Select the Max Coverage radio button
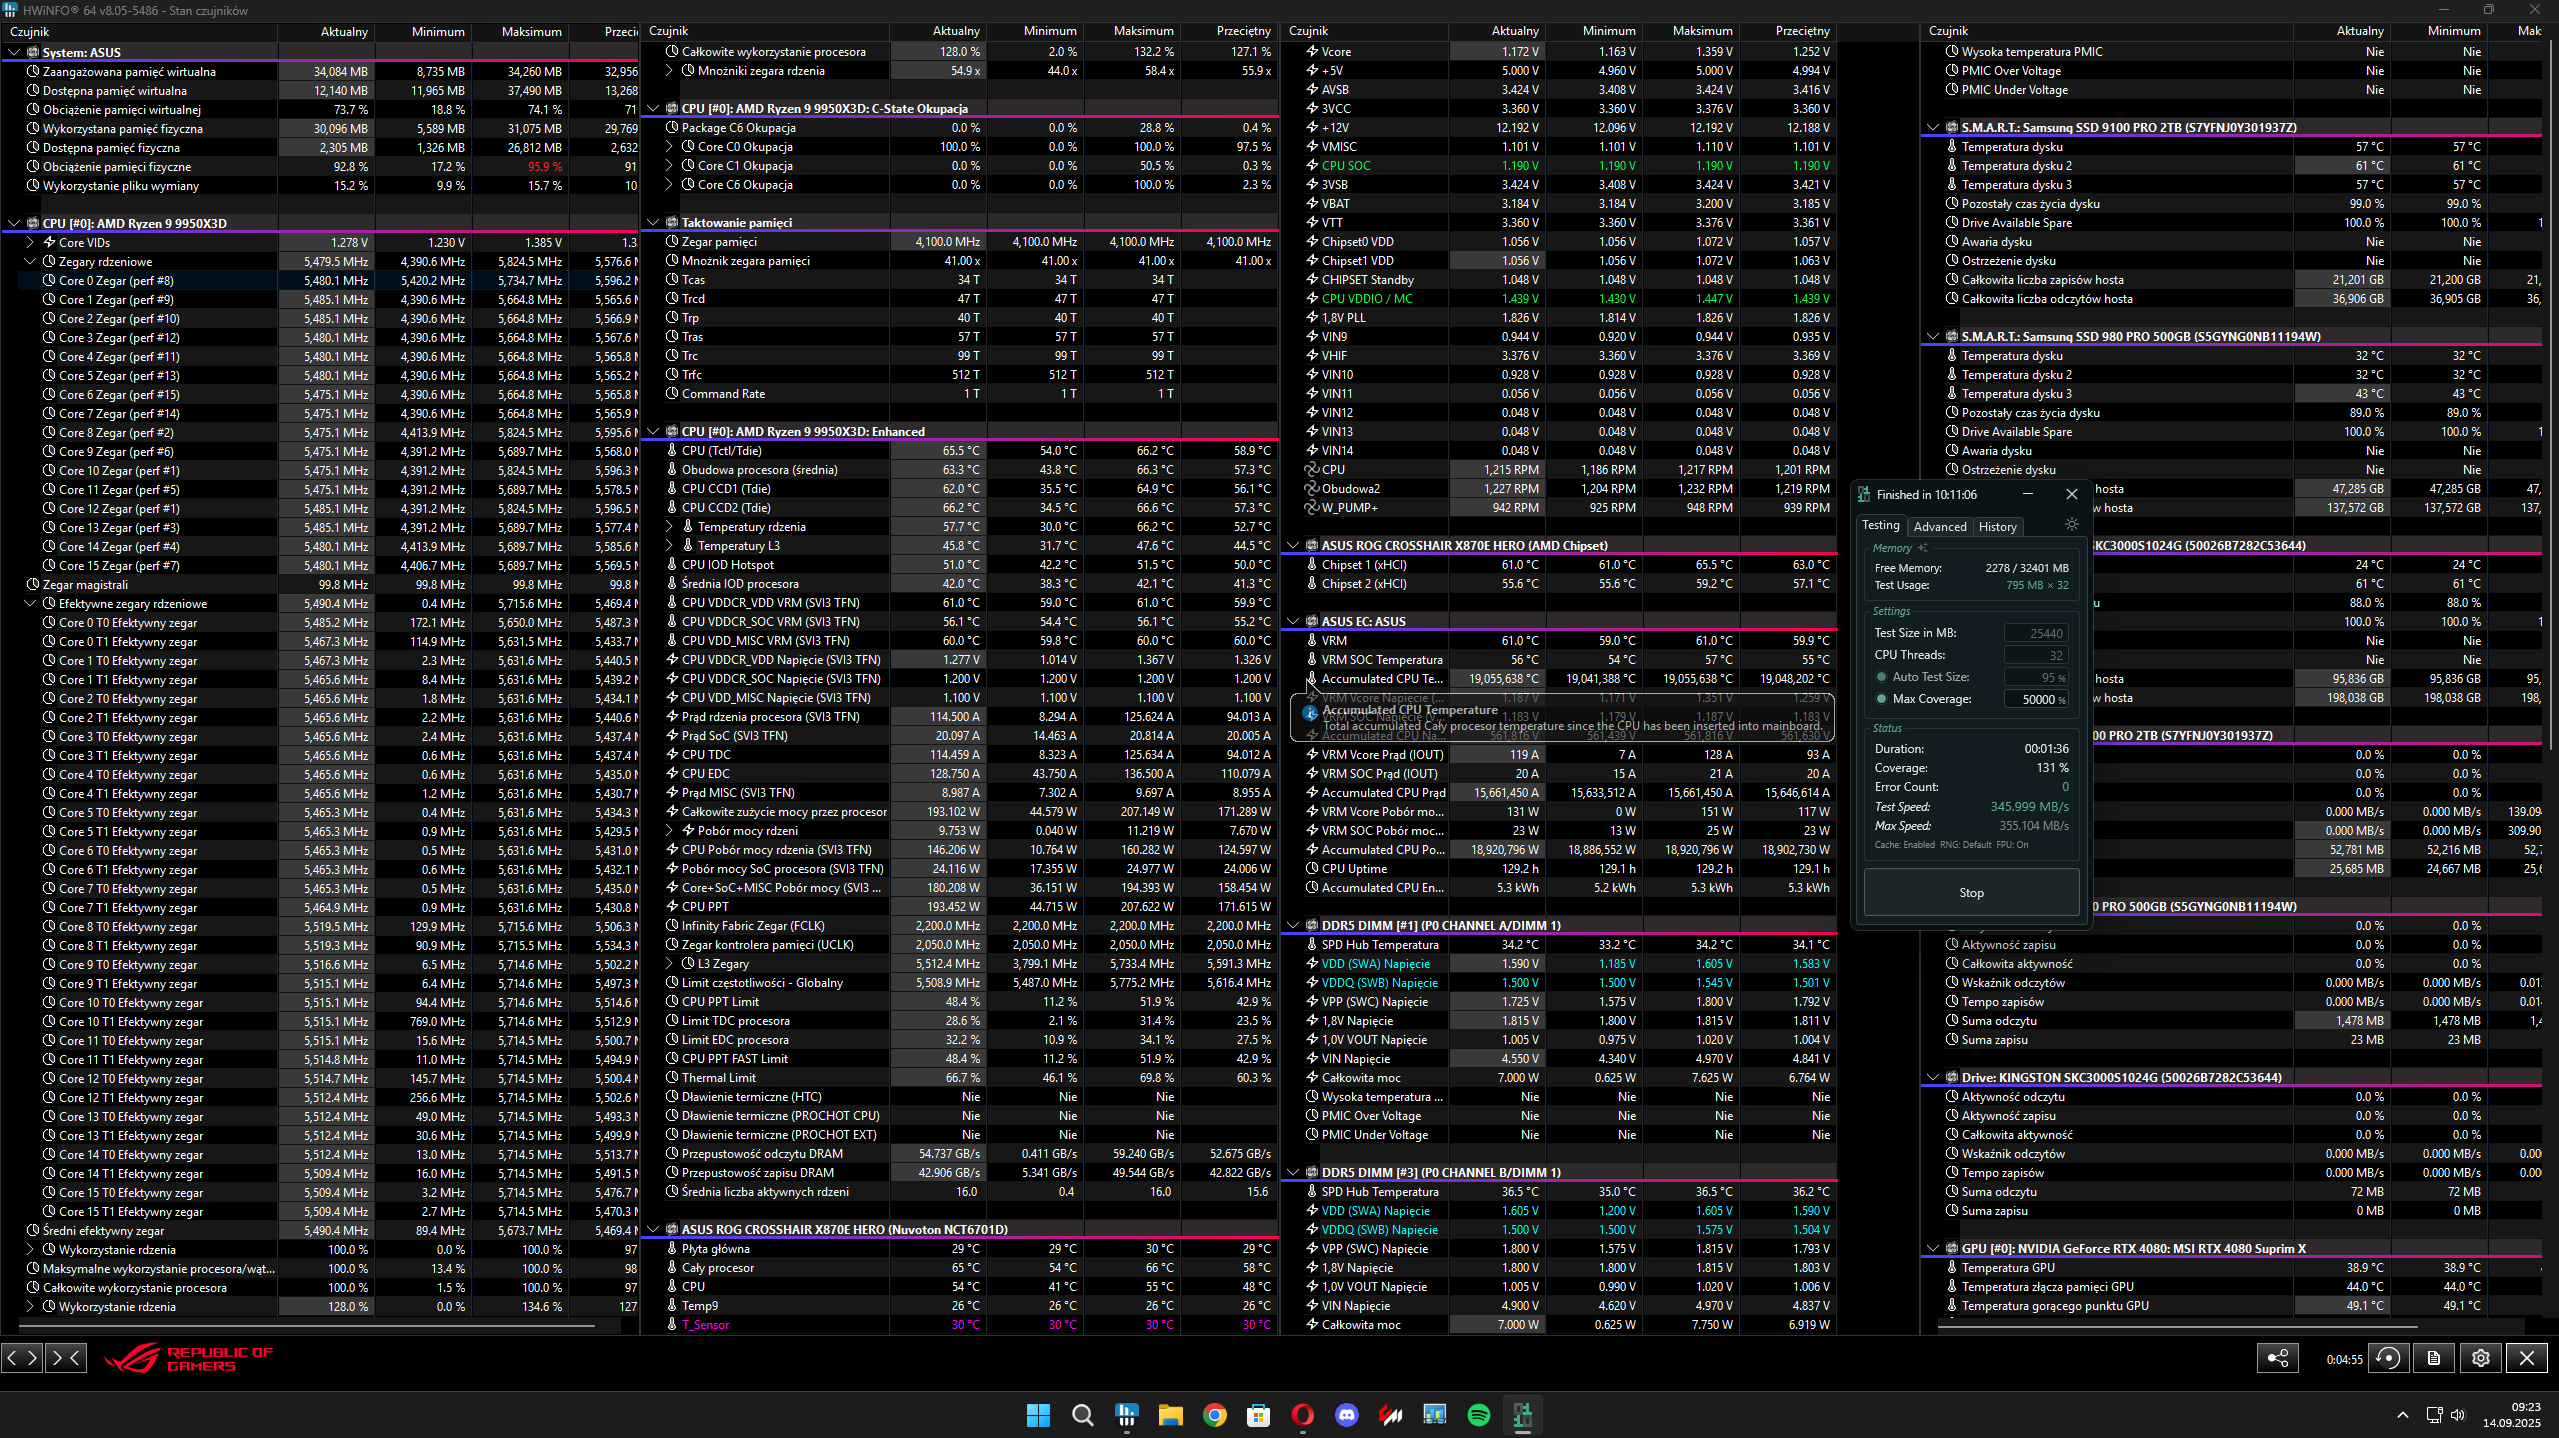This screenshot has height=1438, width=2559. pyautogui.click(x=1881, y=699)
